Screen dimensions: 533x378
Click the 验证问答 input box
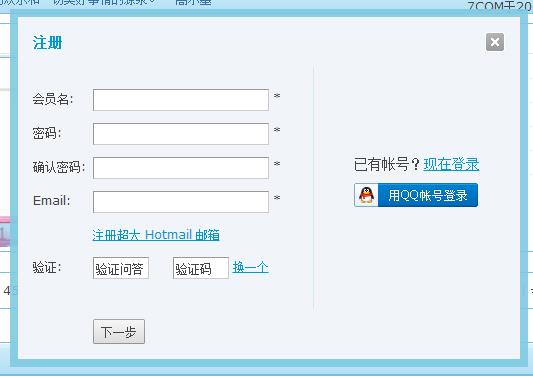click(x=121, y=268)
